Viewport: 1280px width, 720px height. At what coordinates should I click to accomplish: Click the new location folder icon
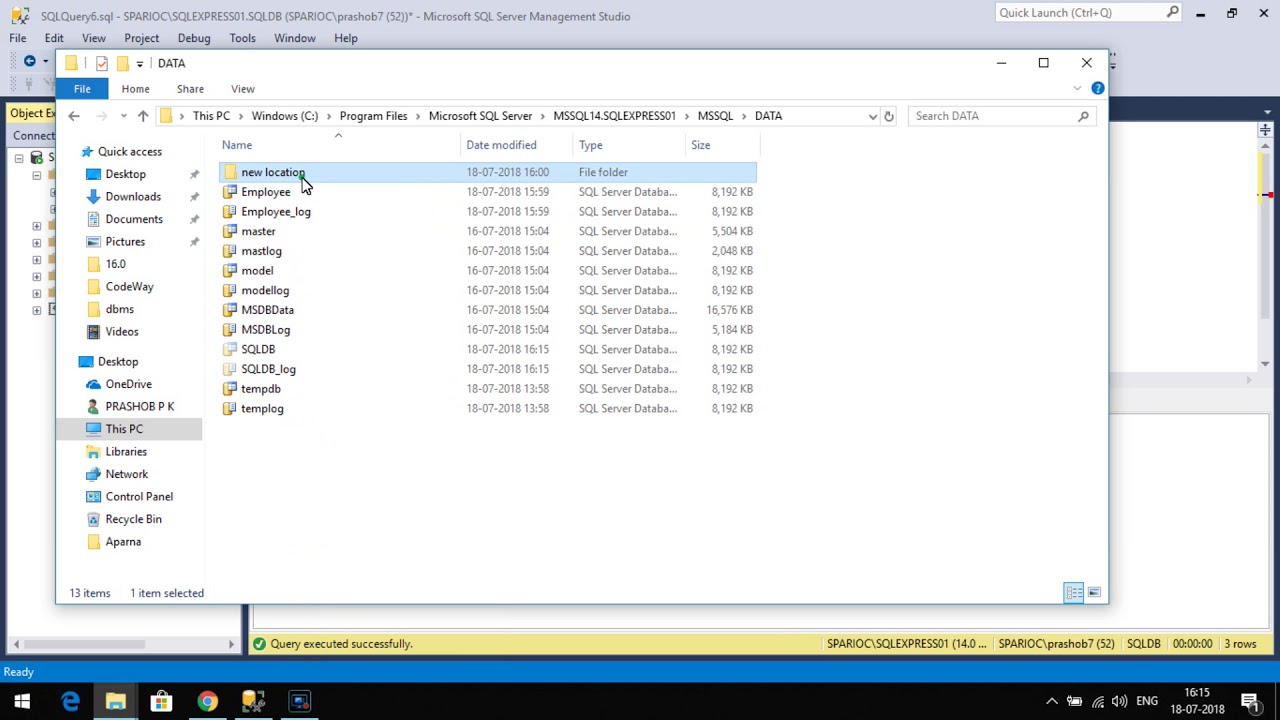(230, 172)
